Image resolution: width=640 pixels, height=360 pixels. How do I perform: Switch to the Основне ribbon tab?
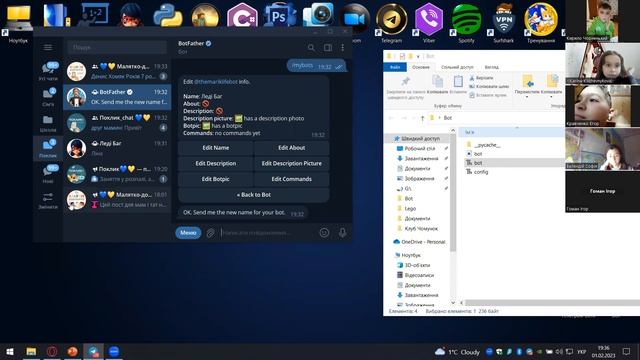pos(421,67)
